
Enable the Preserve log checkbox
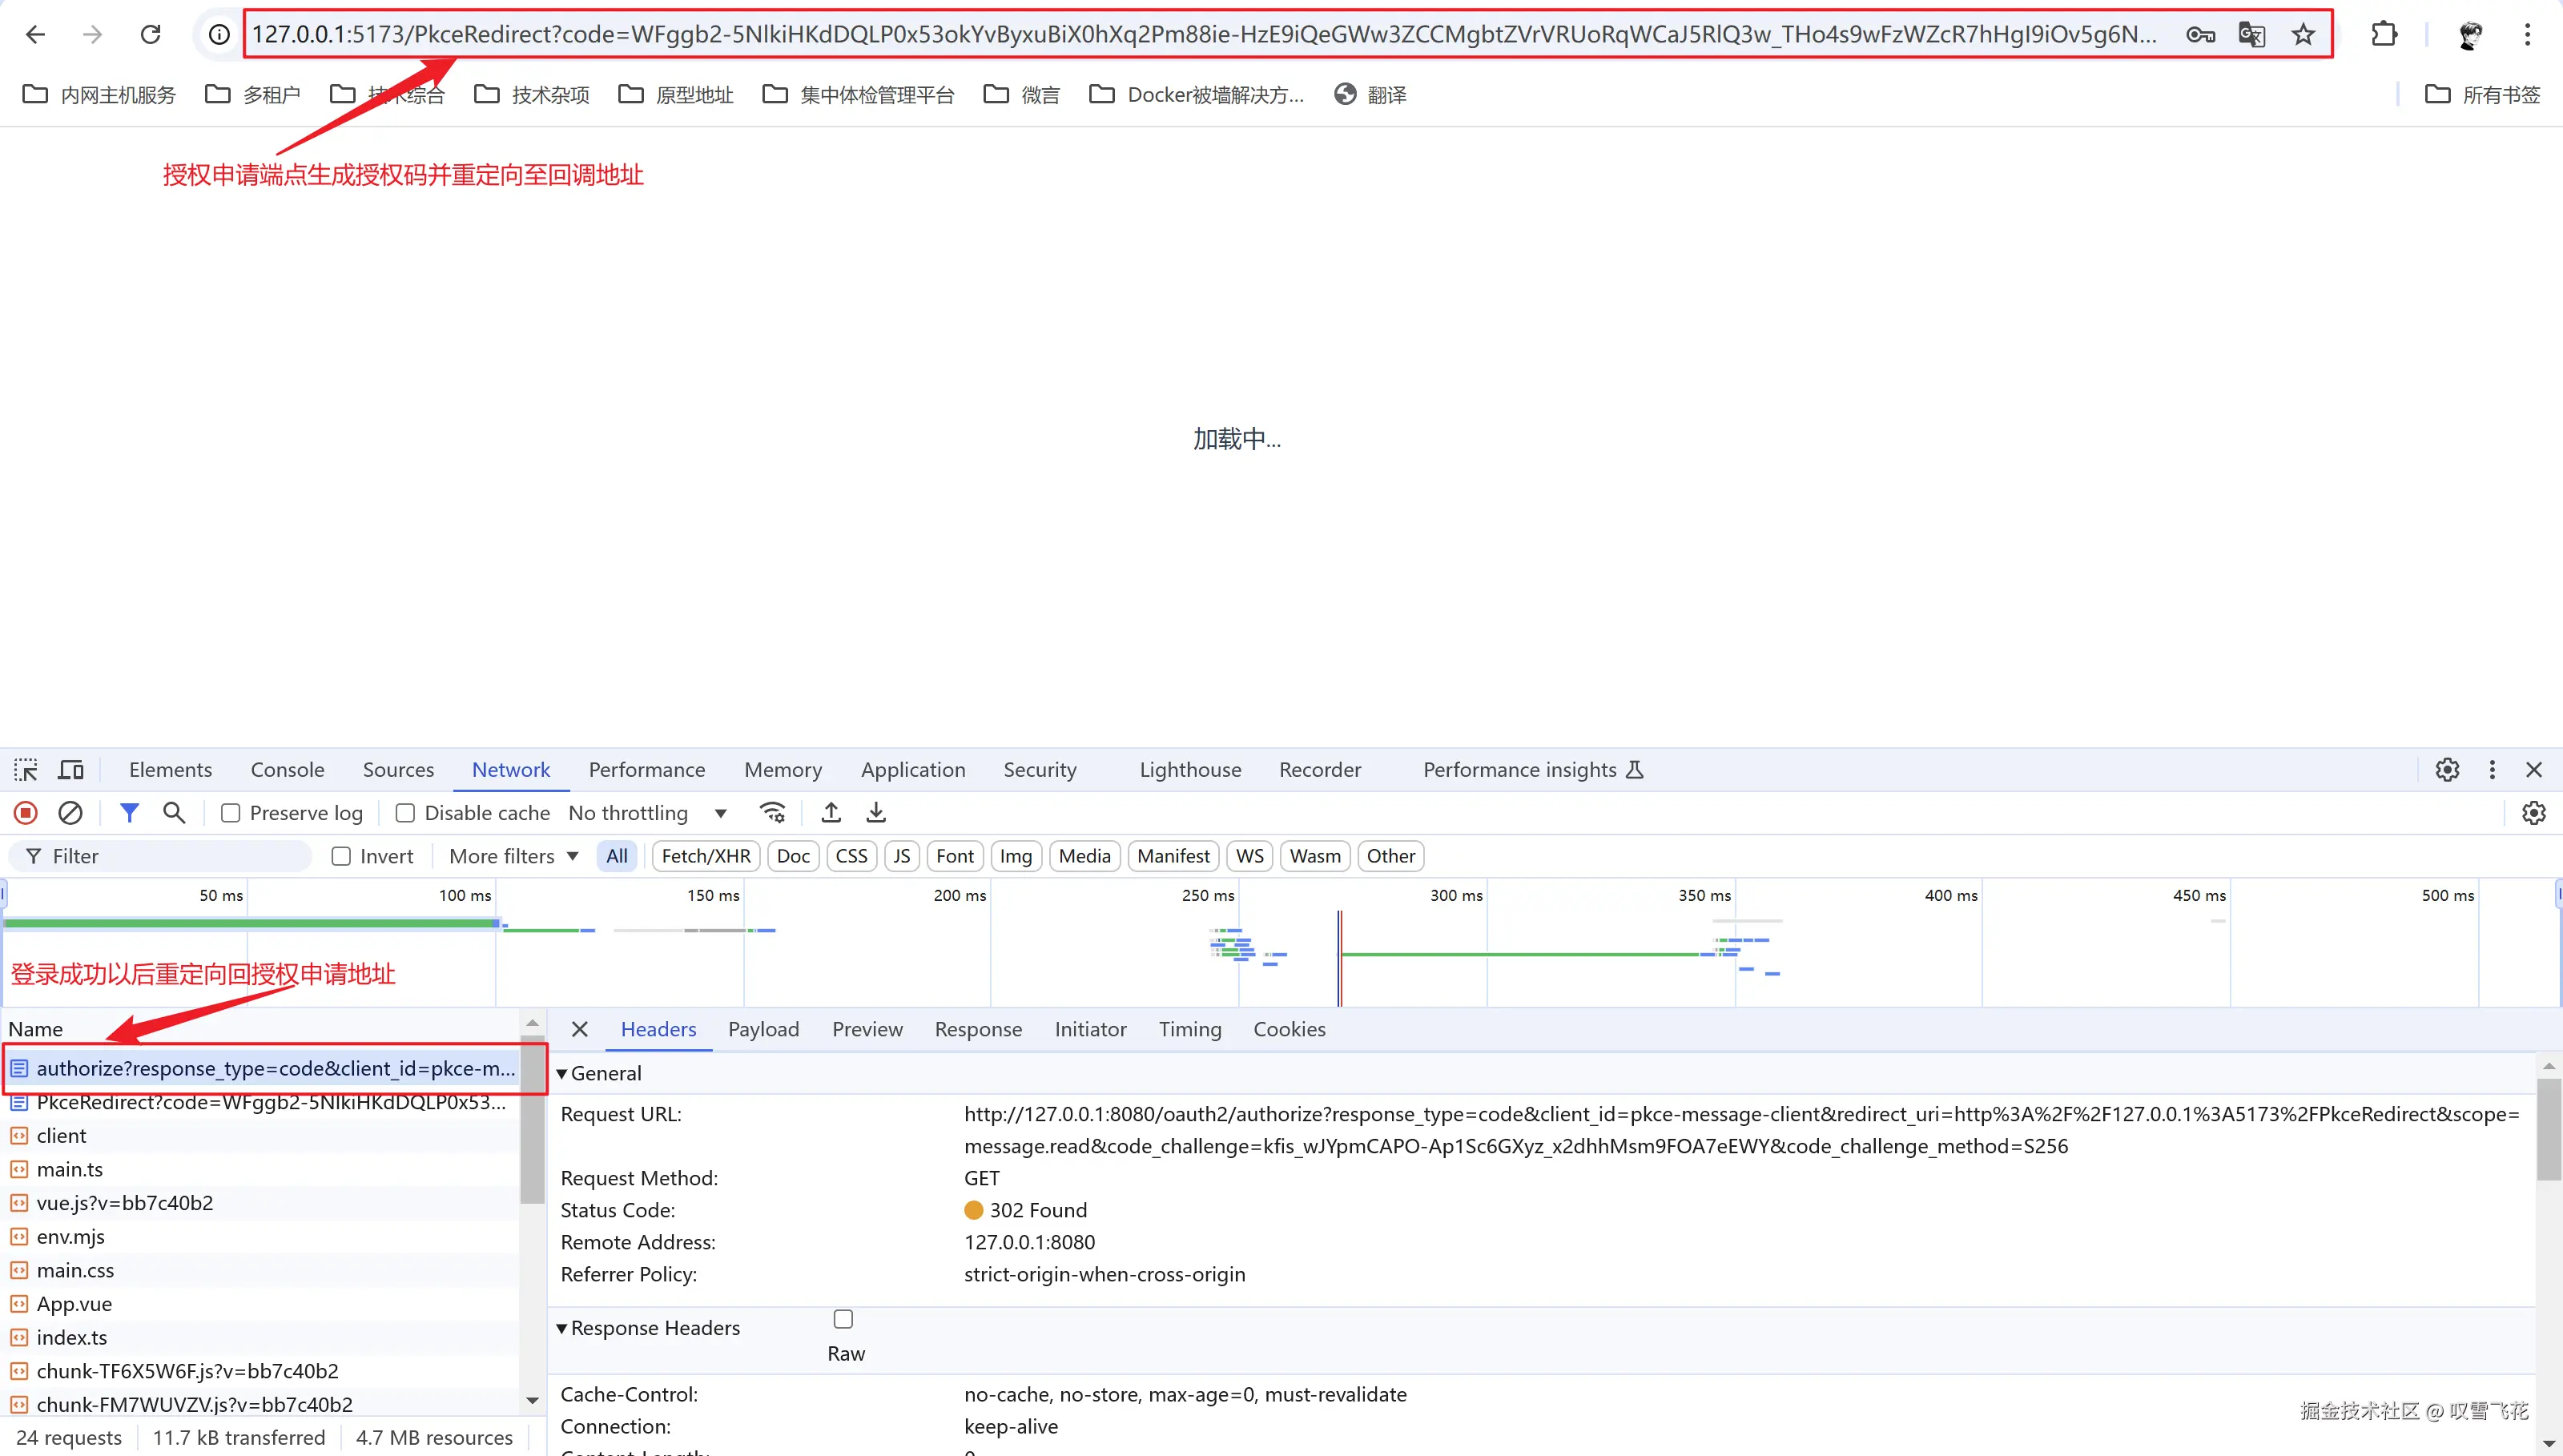pyautogui.click(x=231, y=813)
